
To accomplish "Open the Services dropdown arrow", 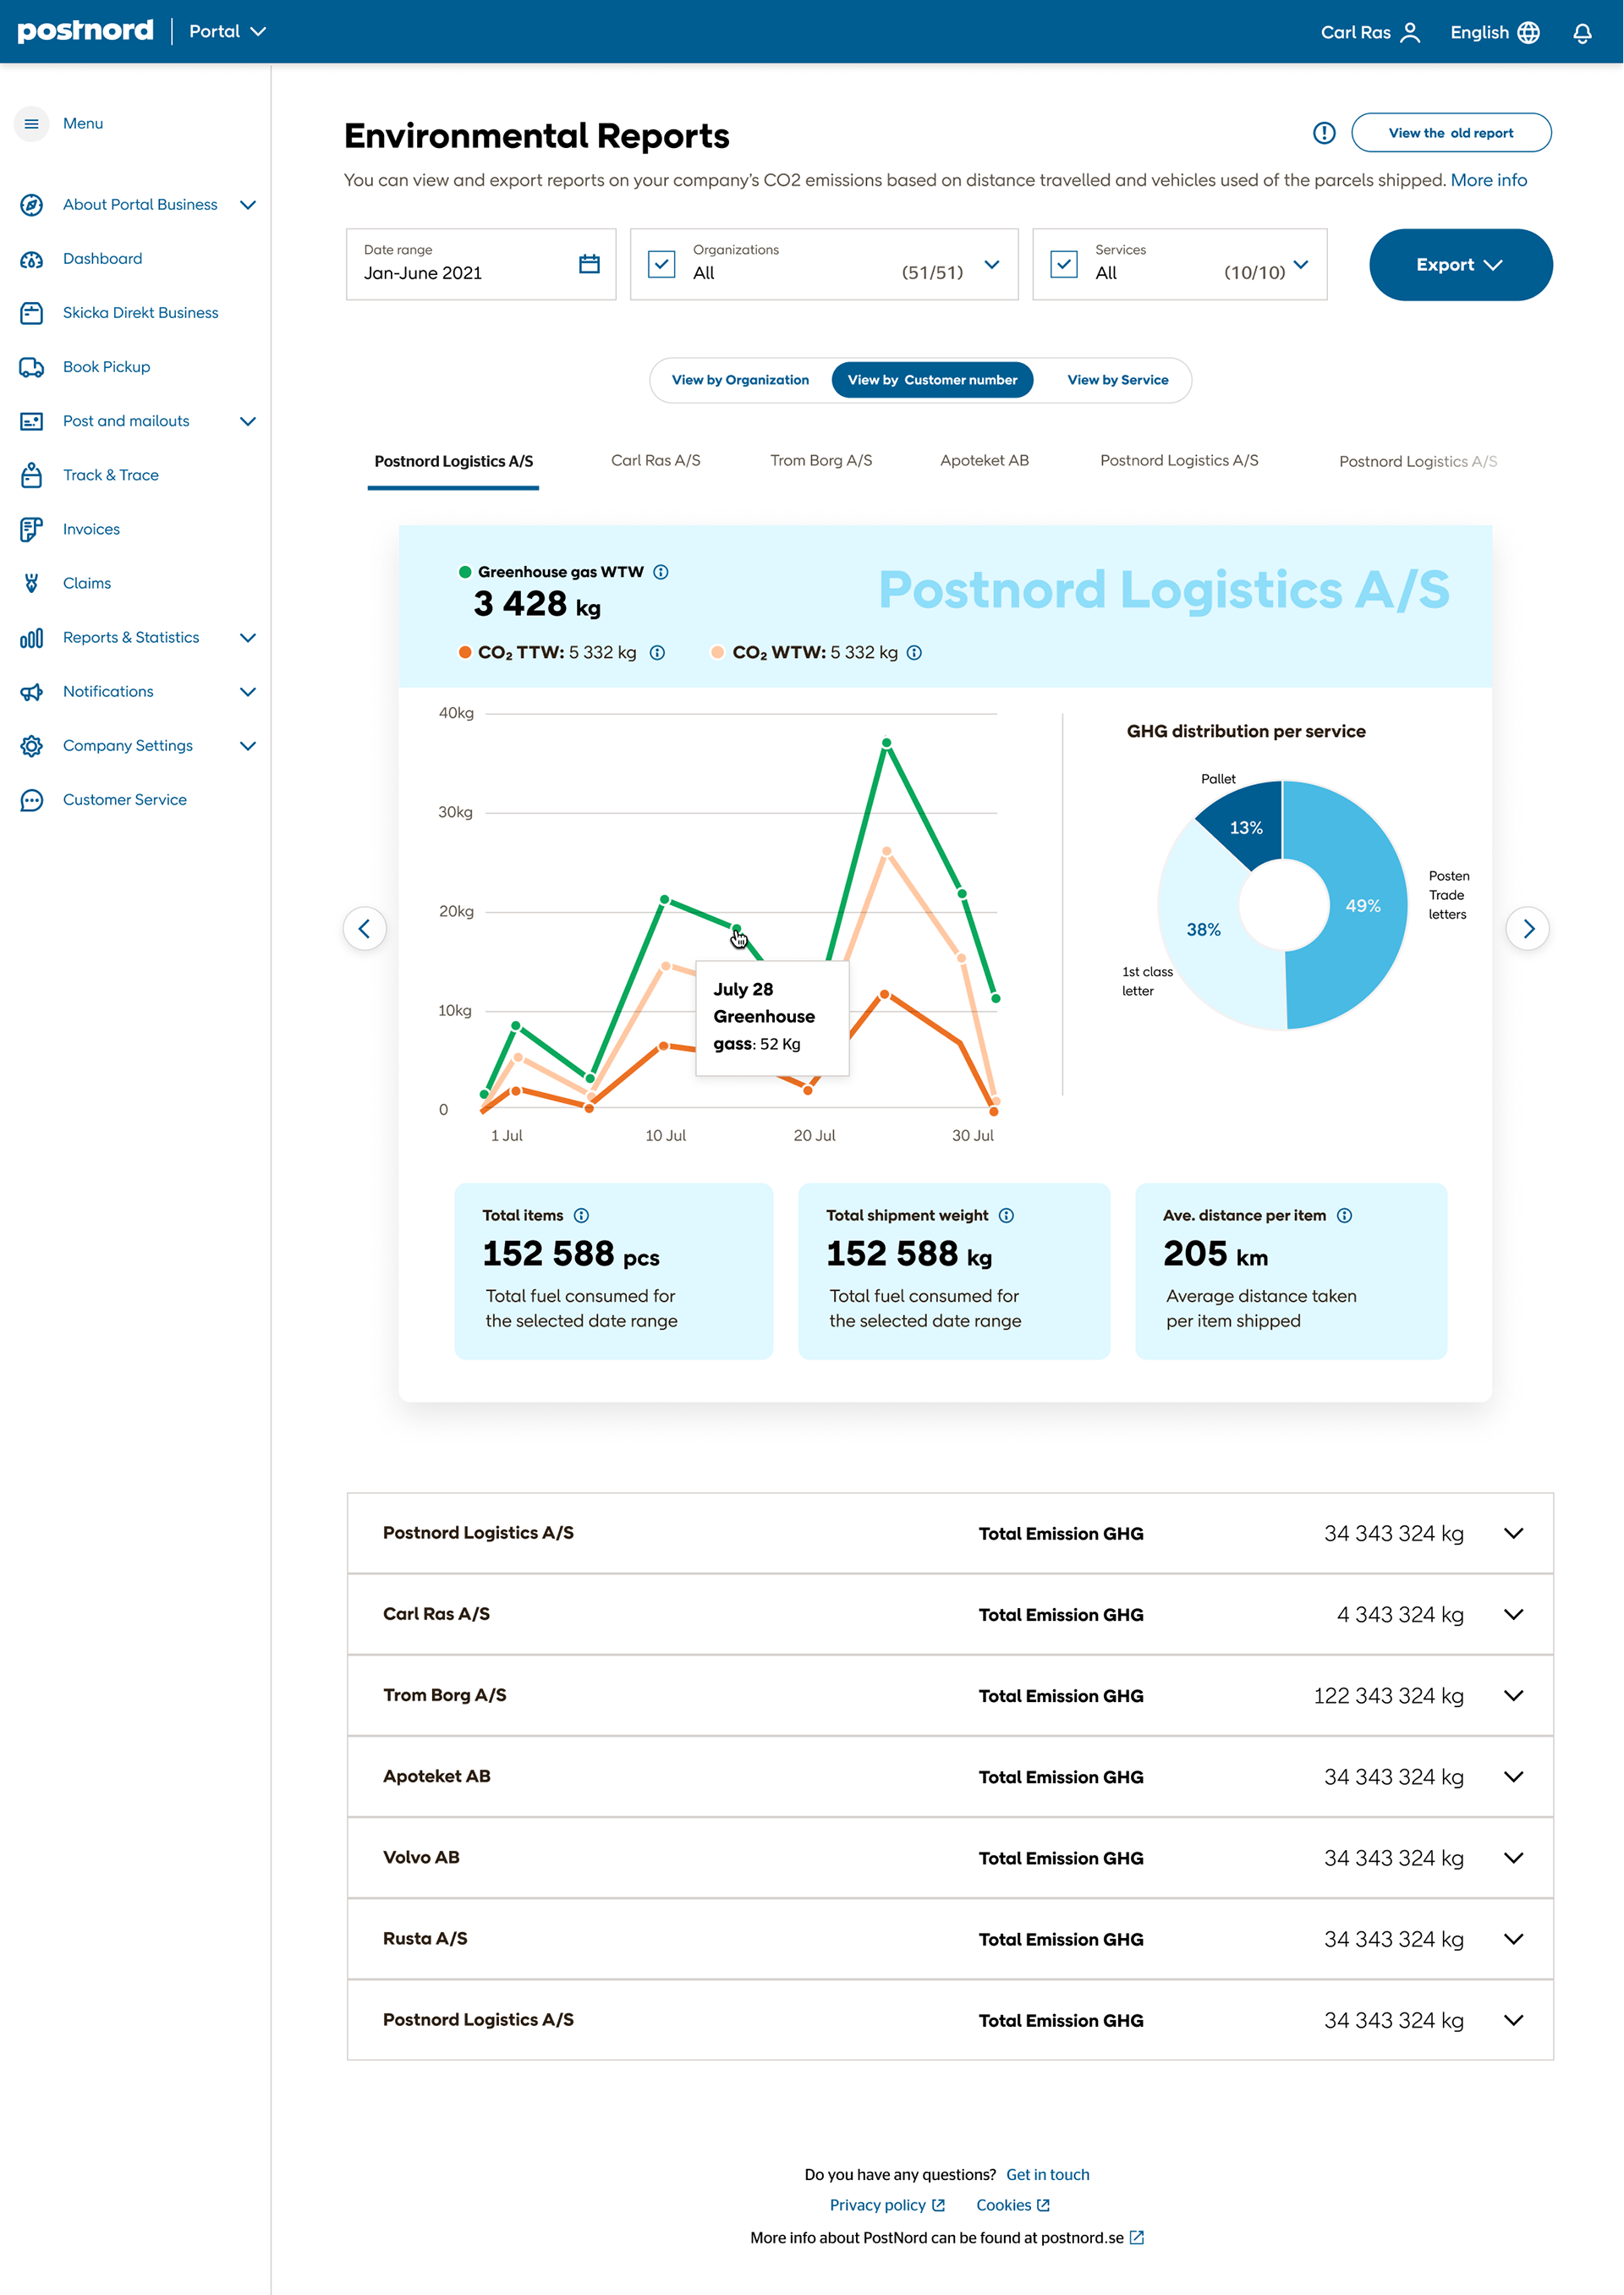I will tap(1300, 265).
